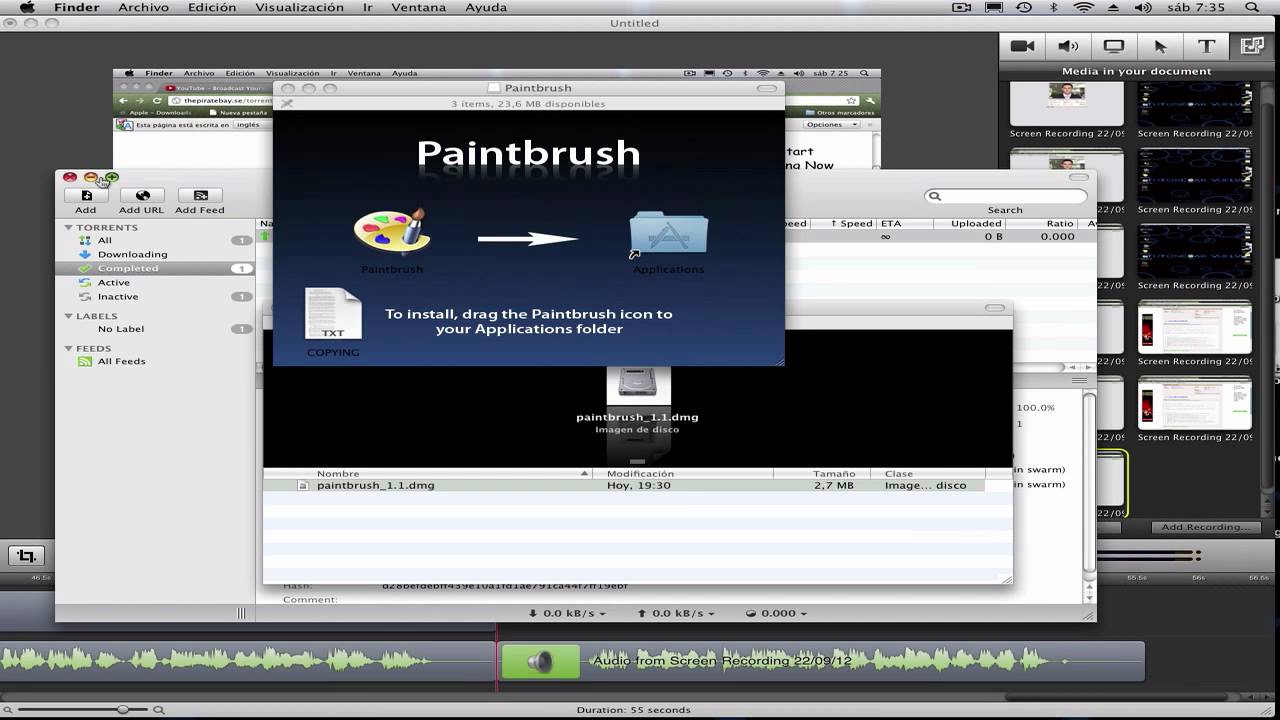Image resolution: width=1280 pixels, height=720 pixels.
Task: Open the Screen Recording properties tab (monitor icon)
Action: (1114, 46)
